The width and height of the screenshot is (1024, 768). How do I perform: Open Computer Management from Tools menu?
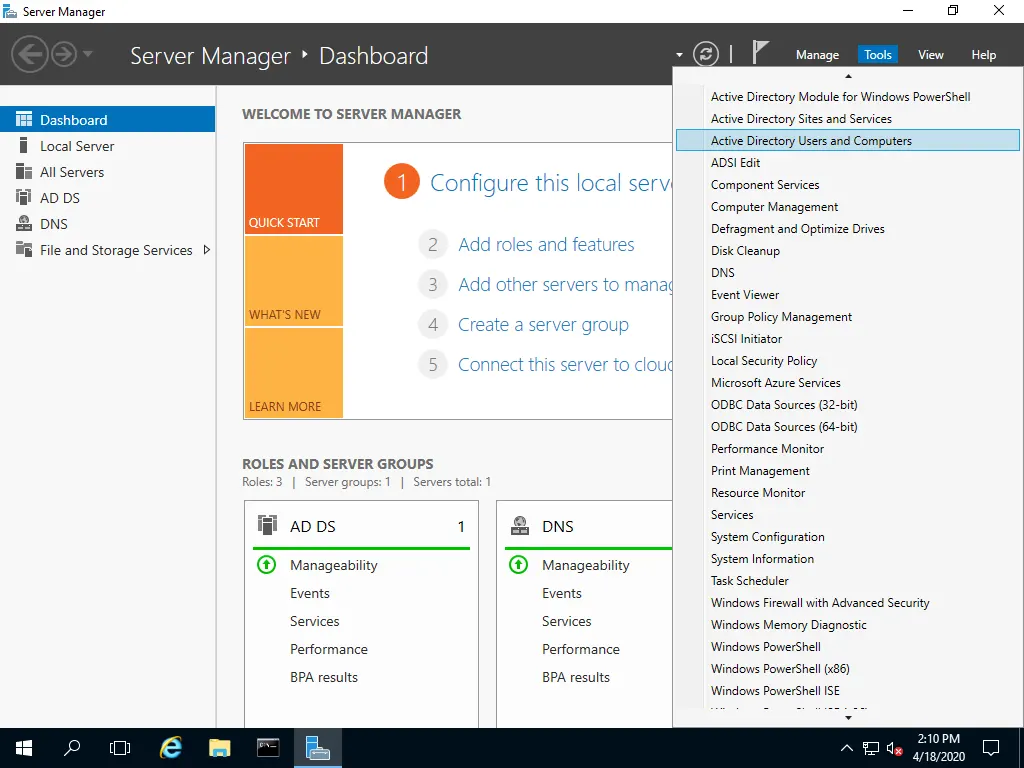coord(848,206)
